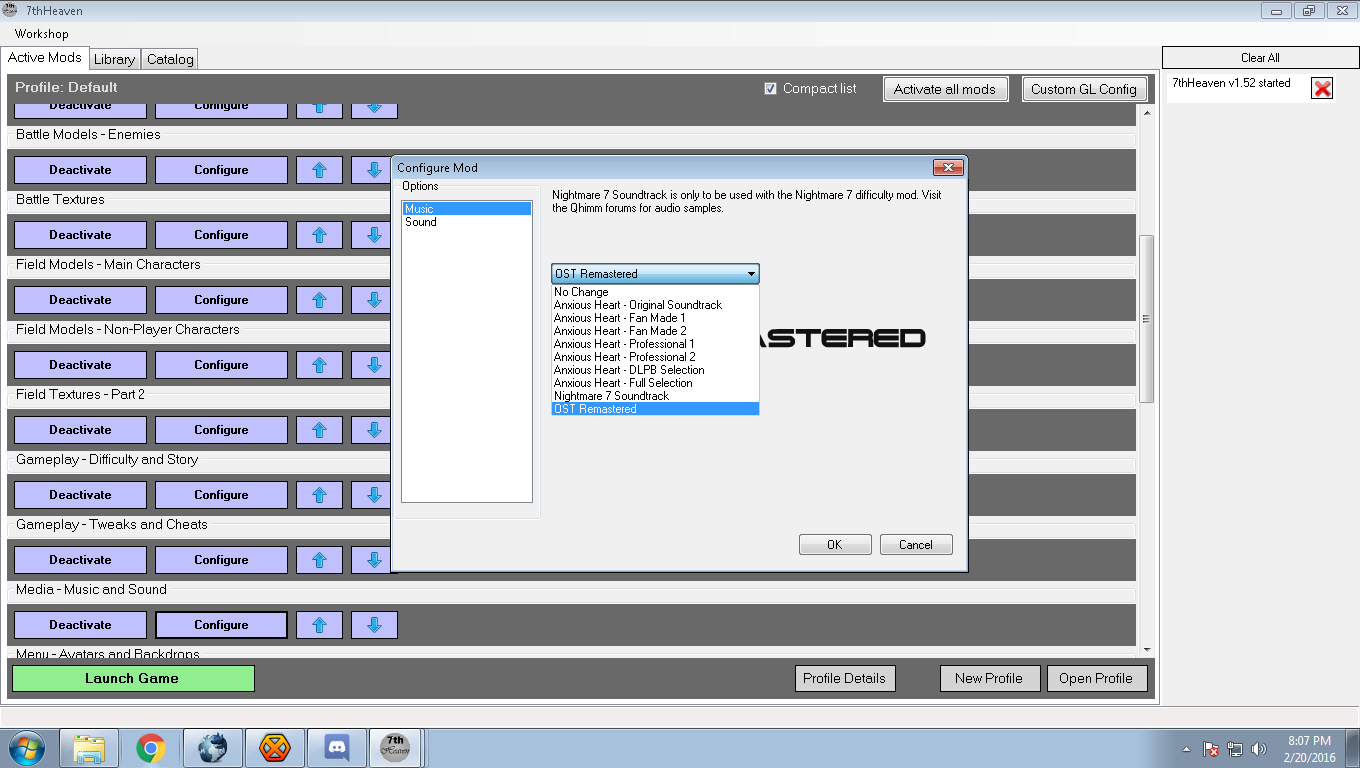Image resolution: width=1360 pixels, height=768 pixels.
Task: Deactivate Media - Music and Sound mod
Action: (x=81, y=625)
